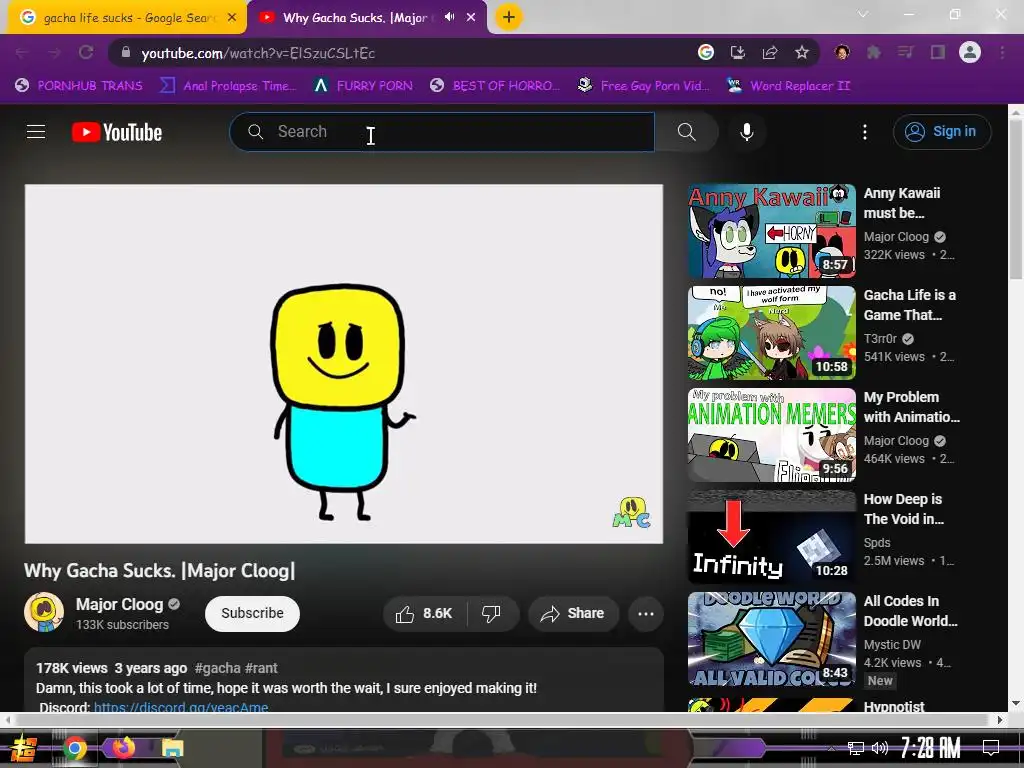Image resolution: width=1024 pixels, height=768 pixels.
Task: Open the media controls icon in toolbar
Action: click(905, 52)
